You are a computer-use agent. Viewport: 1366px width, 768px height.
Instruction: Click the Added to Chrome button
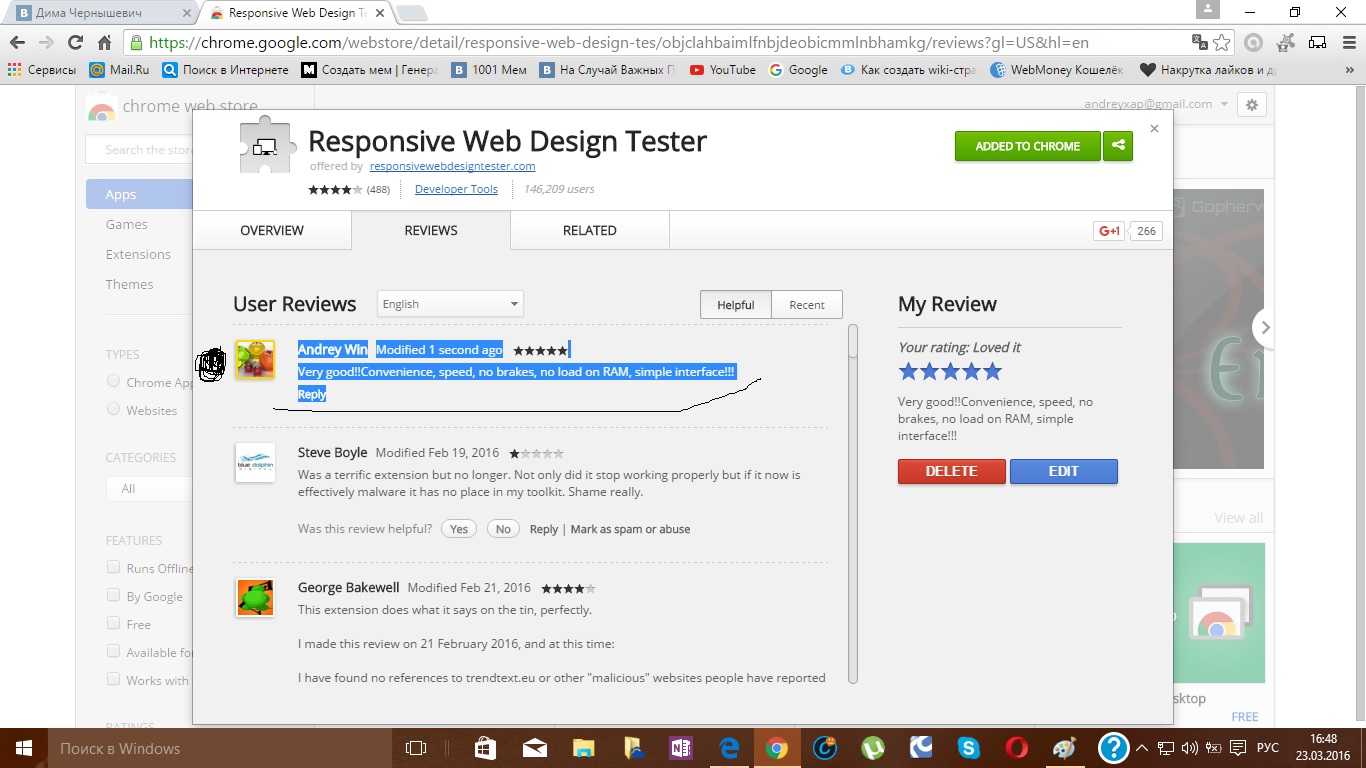pyautogui.click(x=1028, y=146)
